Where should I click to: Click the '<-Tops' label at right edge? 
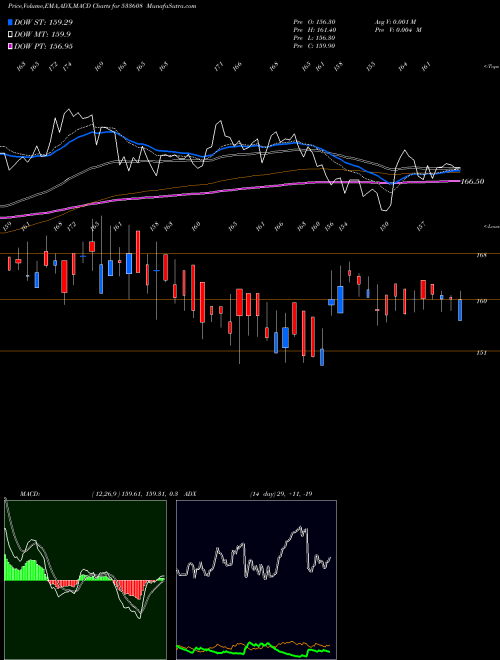pyautogui.click(x=492, y=67)
